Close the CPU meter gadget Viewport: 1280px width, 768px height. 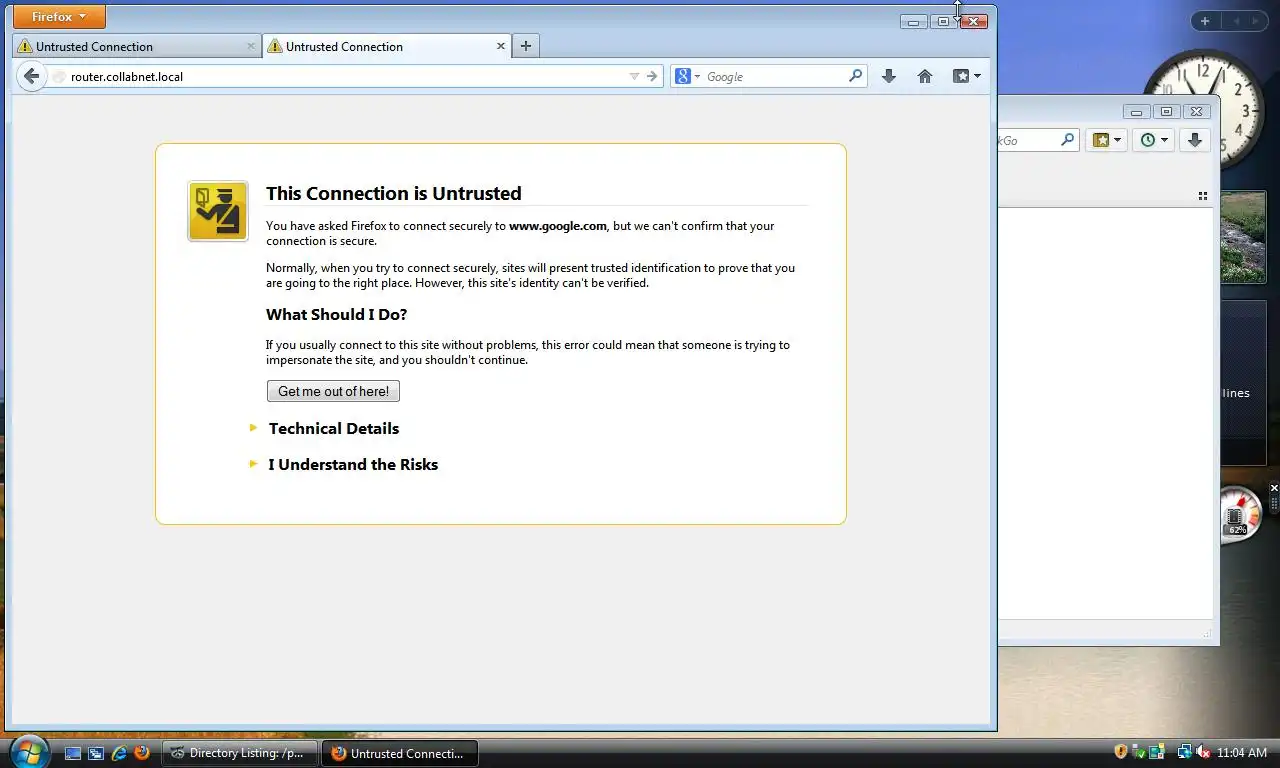click(1274, 488)
